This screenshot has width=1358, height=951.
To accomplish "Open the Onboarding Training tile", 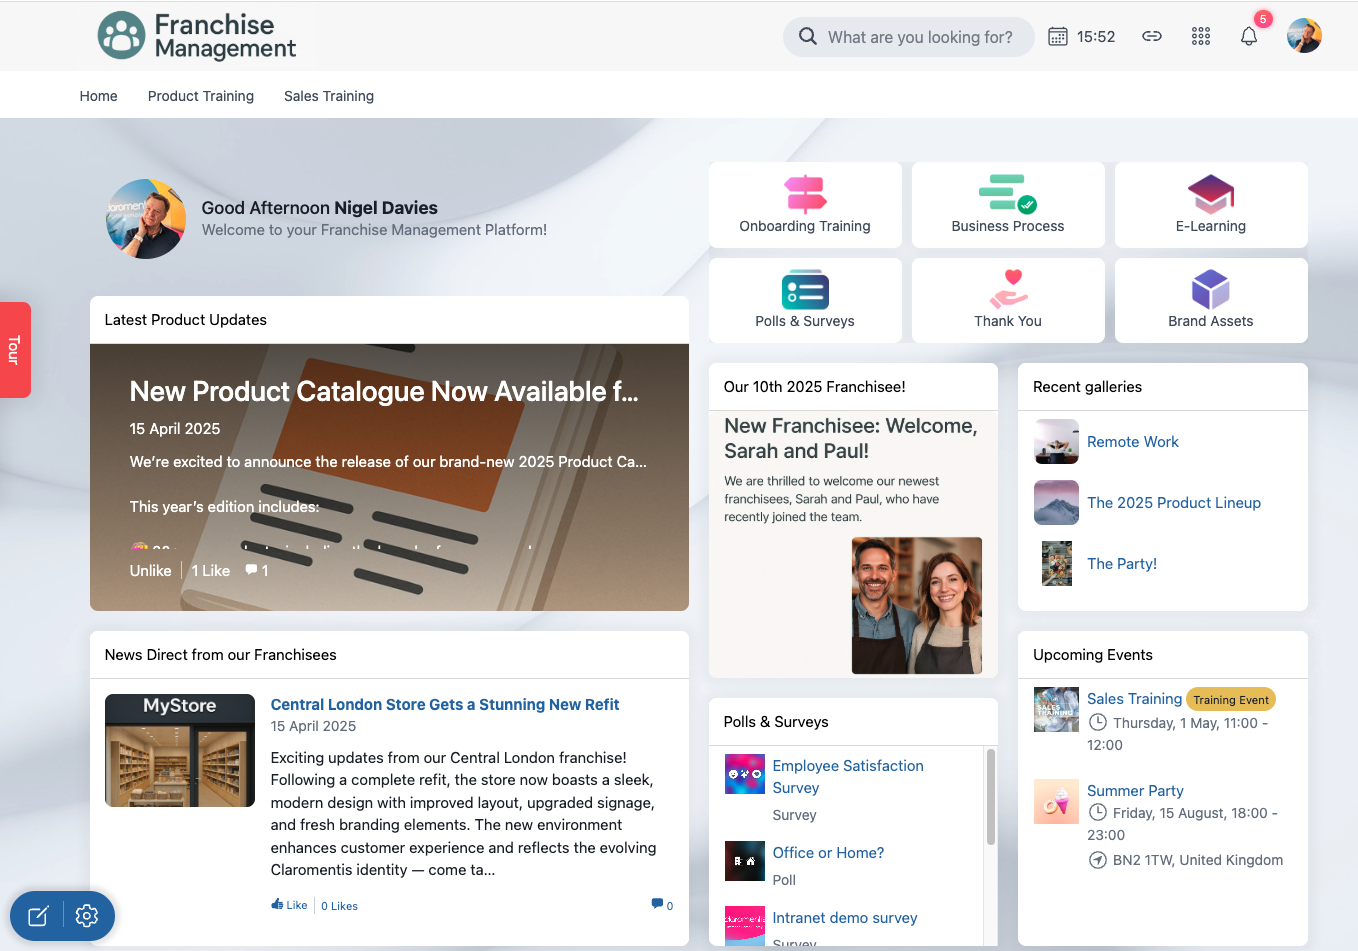I will pos(805,205).
